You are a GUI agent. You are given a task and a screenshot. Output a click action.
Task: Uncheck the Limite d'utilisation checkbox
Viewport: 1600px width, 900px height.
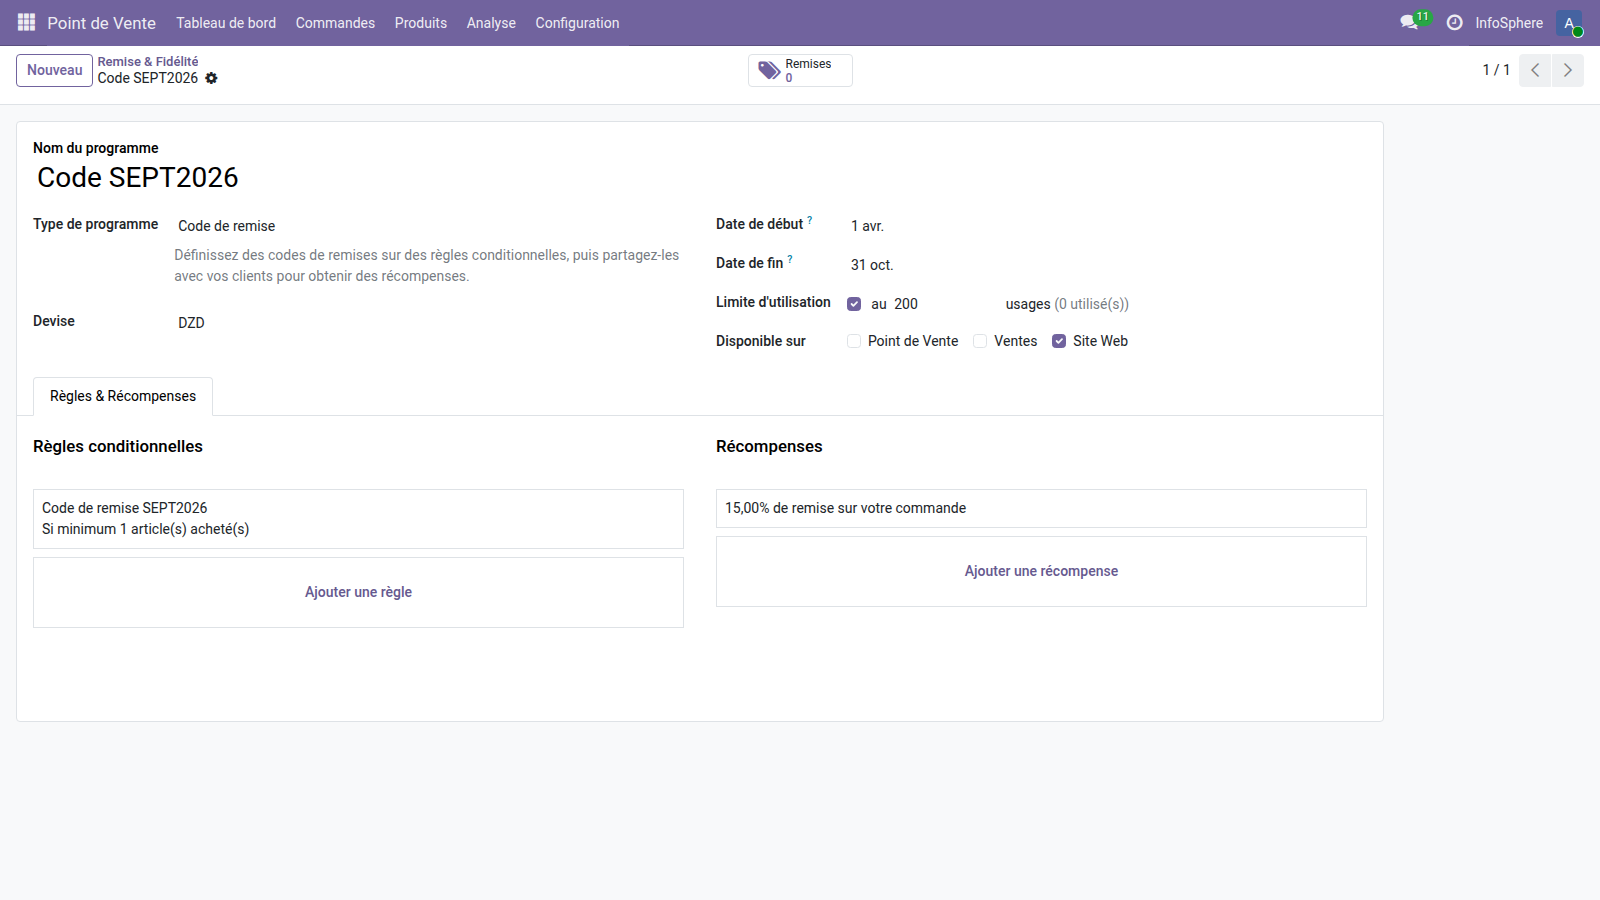(x=854, y=303)
